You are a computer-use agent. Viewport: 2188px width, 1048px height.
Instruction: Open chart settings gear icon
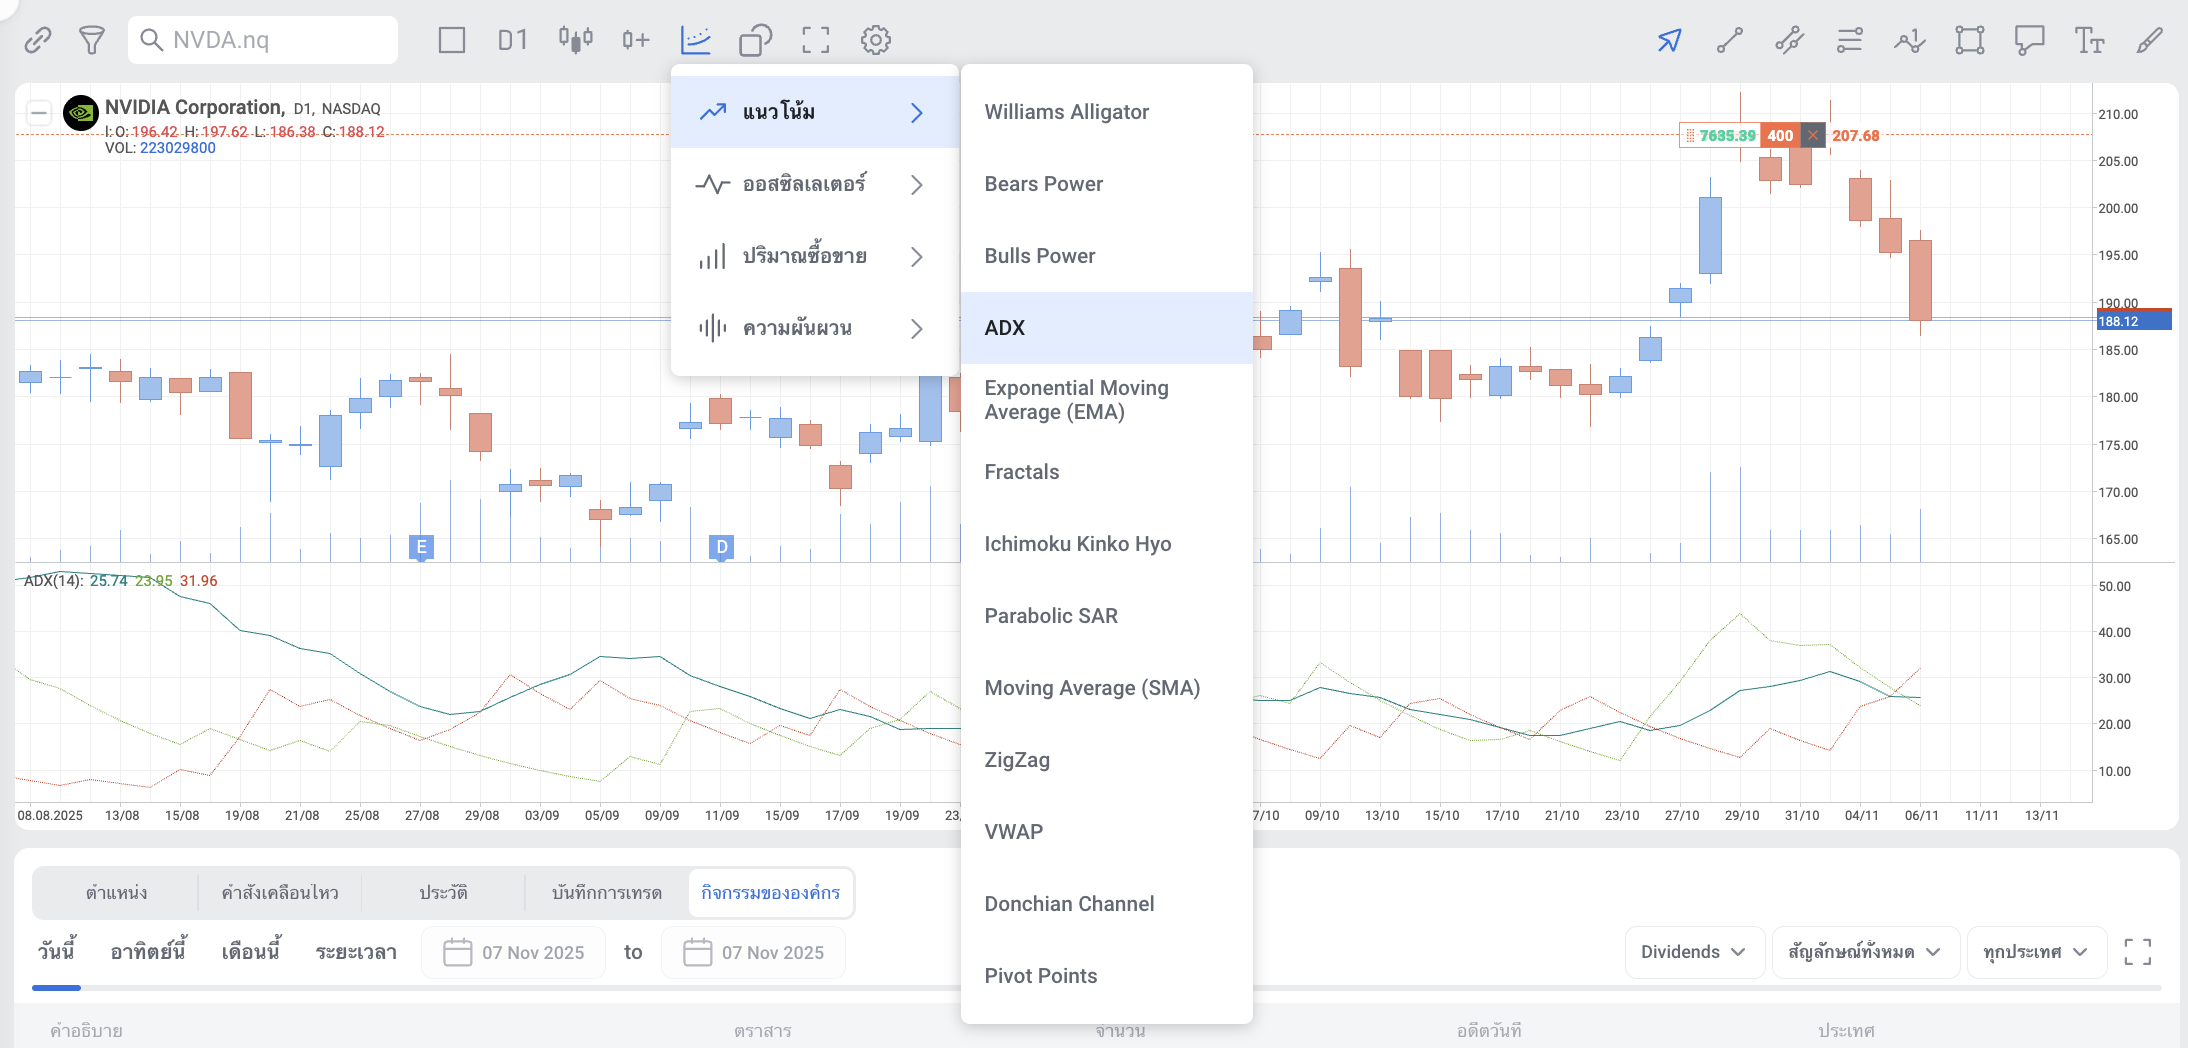pos(876,40)
